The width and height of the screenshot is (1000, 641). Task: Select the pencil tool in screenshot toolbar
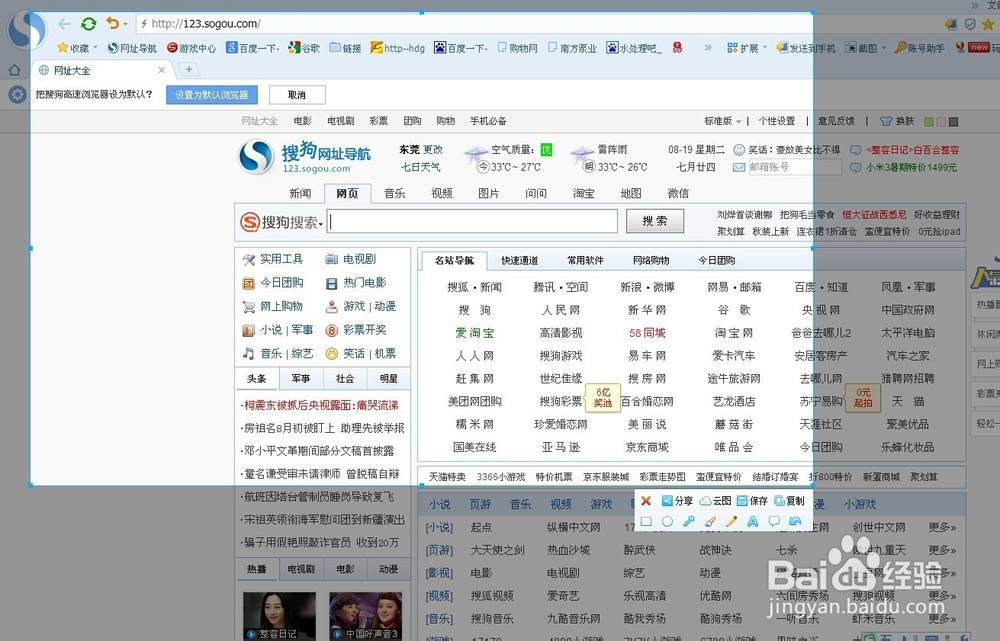(732, 521)
